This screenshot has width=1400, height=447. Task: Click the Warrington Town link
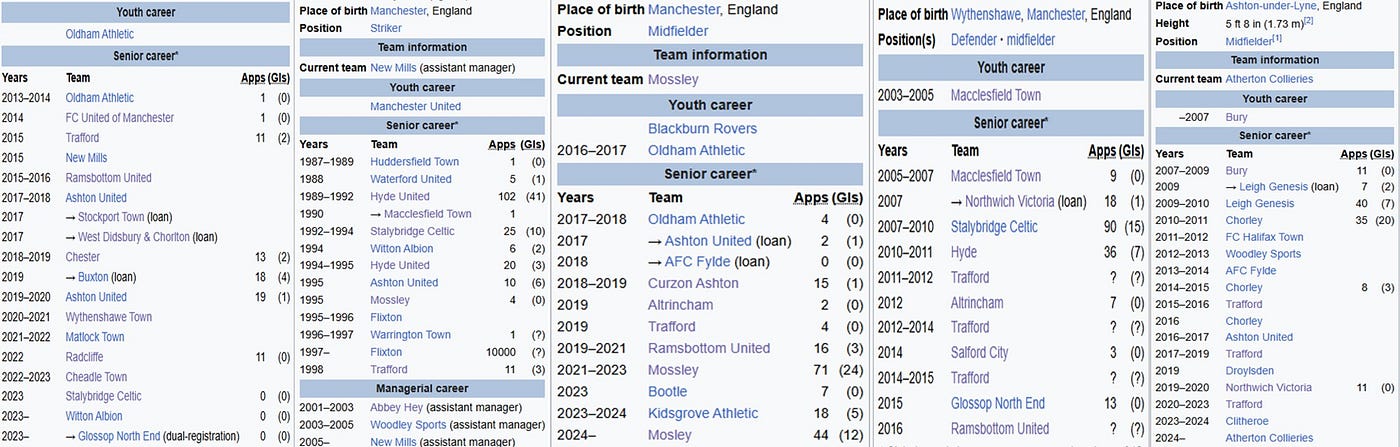coord(410,335)
